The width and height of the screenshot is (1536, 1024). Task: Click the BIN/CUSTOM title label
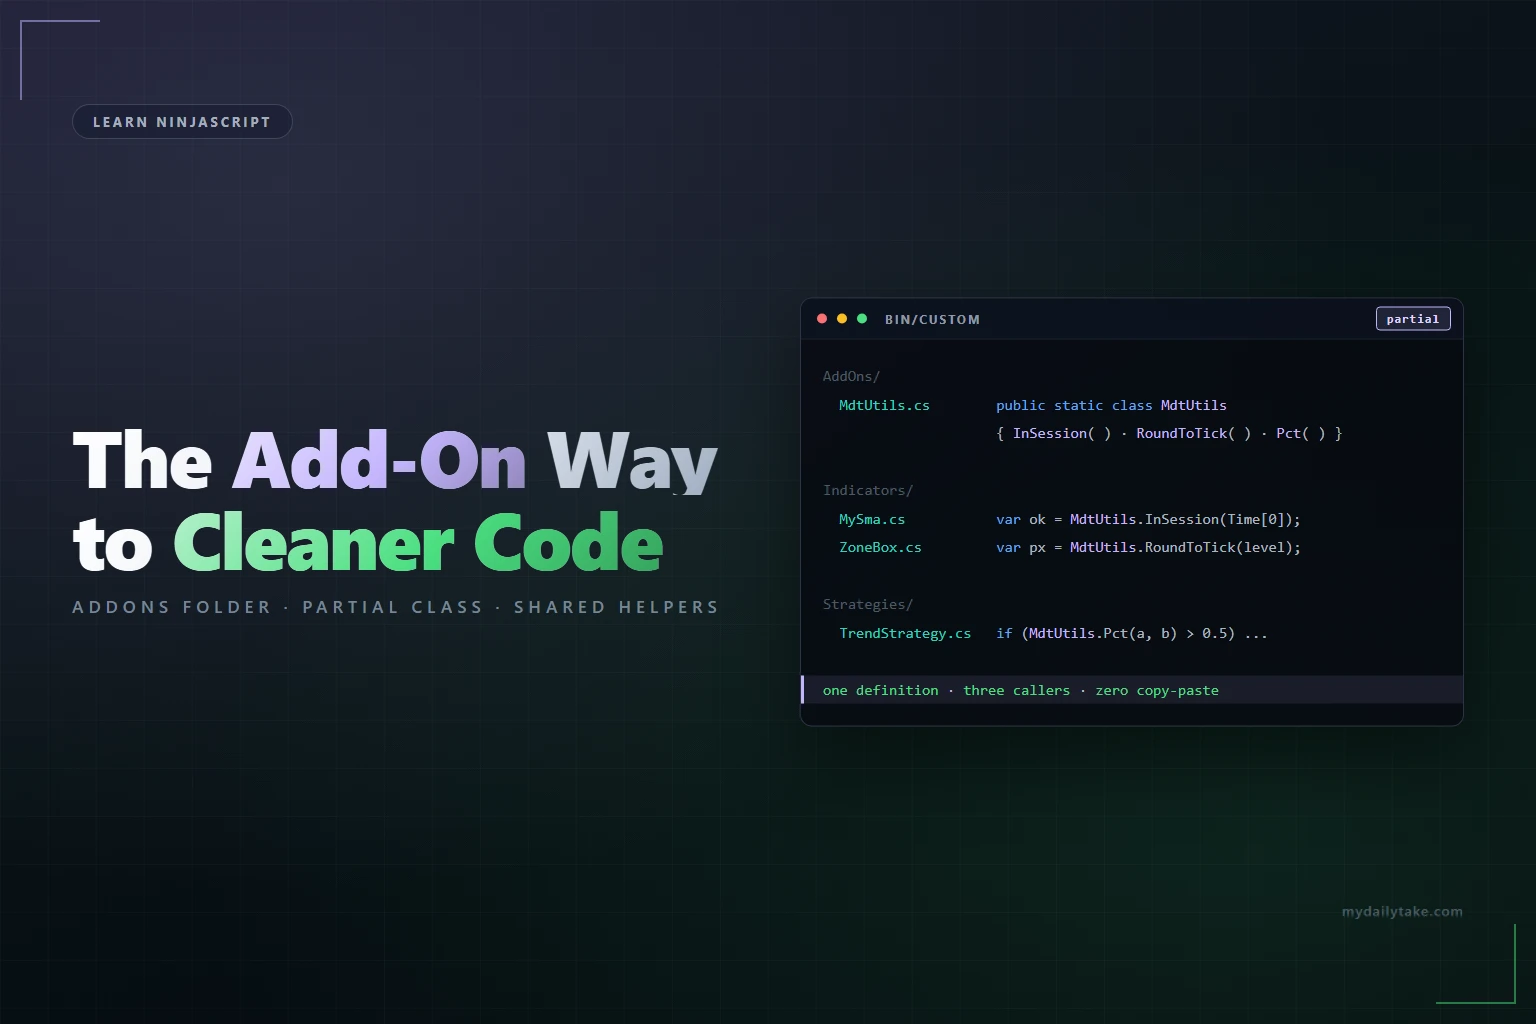pyautogui.click(x=932, y=320)
